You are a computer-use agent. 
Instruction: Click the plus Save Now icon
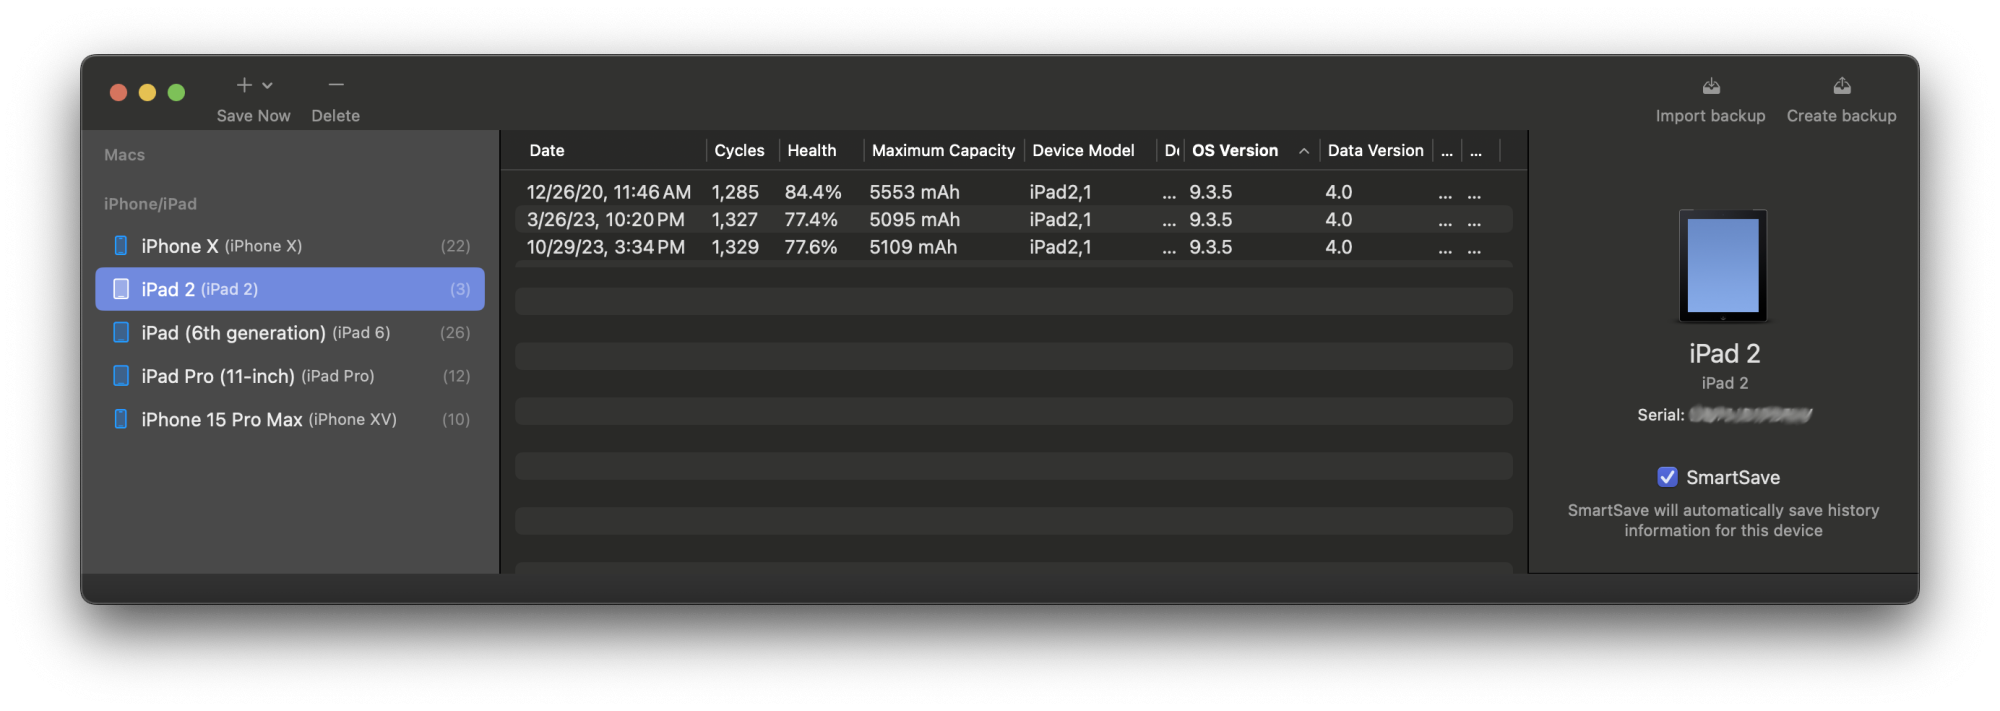(244, 85)
